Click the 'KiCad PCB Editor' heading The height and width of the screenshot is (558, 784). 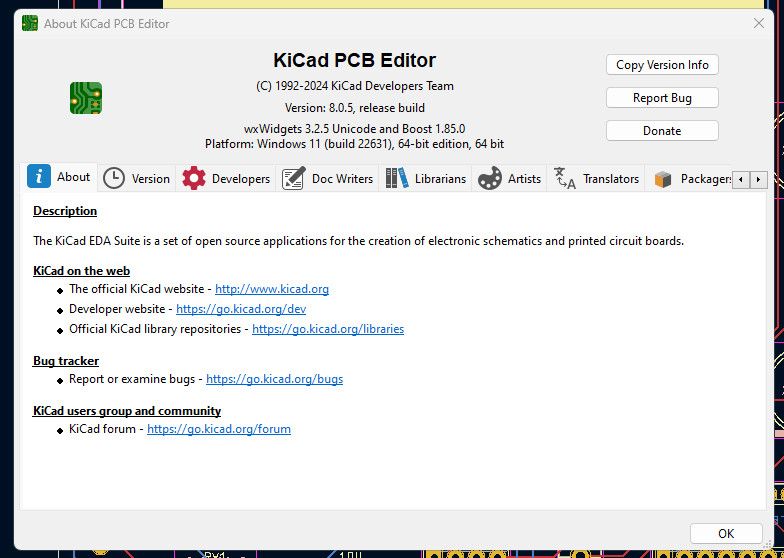click(354, 60)
